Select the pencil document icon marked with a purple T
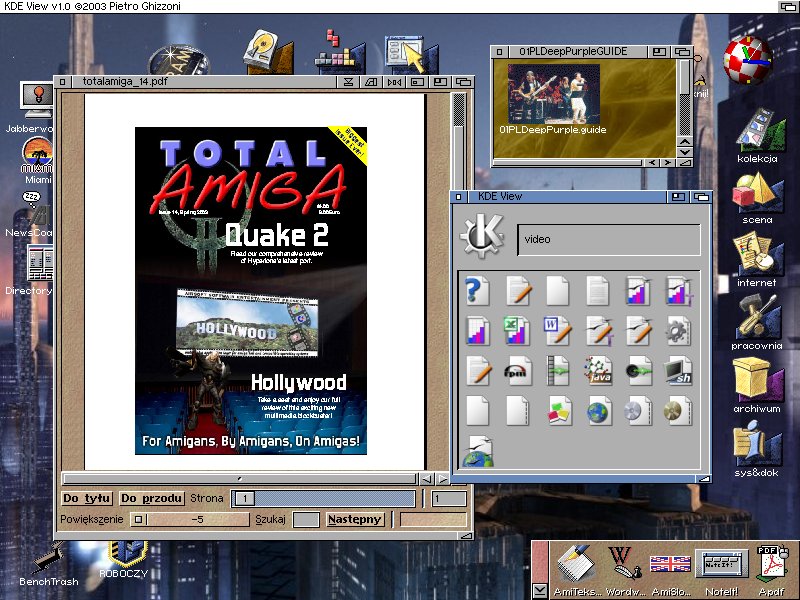The height and width of the screenshot is (600, 800). (599, 331)
